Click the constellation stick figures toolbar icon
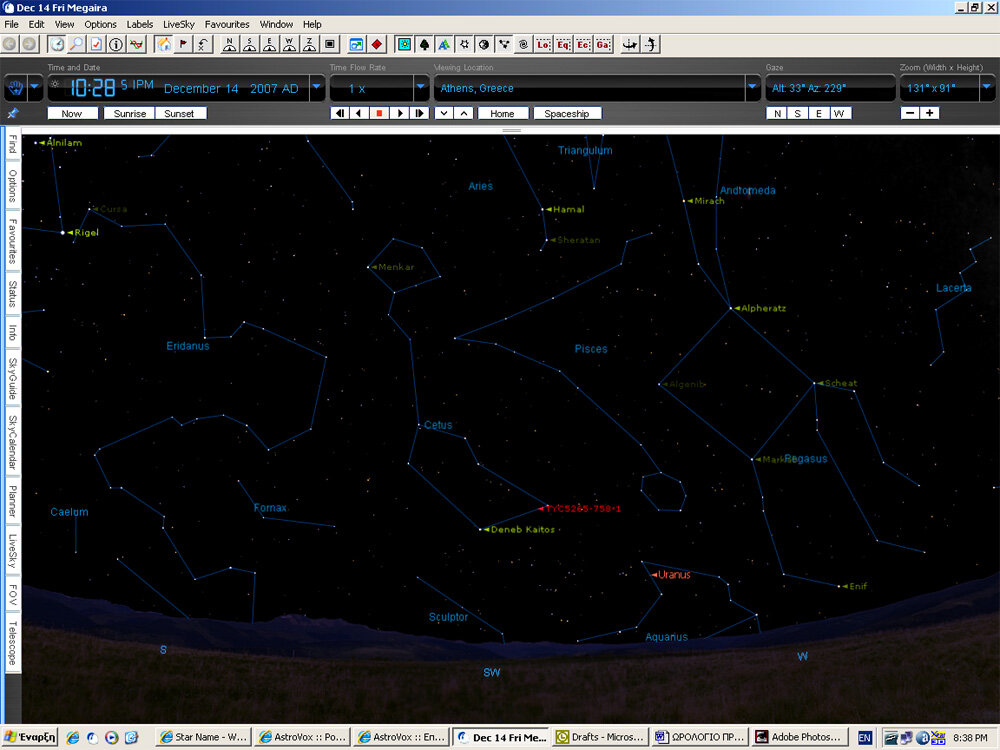Image resolution: width=1000 pixels, height=750 pixels. pyautogui.click(x=503, y=44)
